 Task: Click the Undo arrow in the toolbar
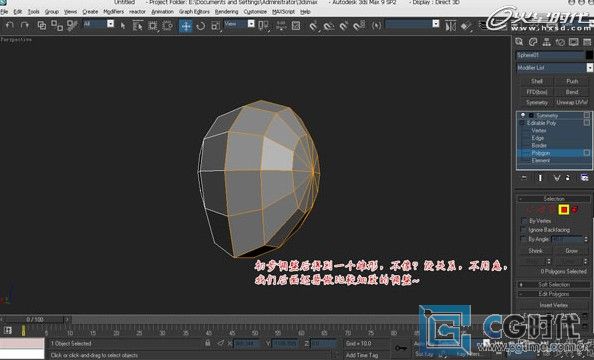click(10, 25)
